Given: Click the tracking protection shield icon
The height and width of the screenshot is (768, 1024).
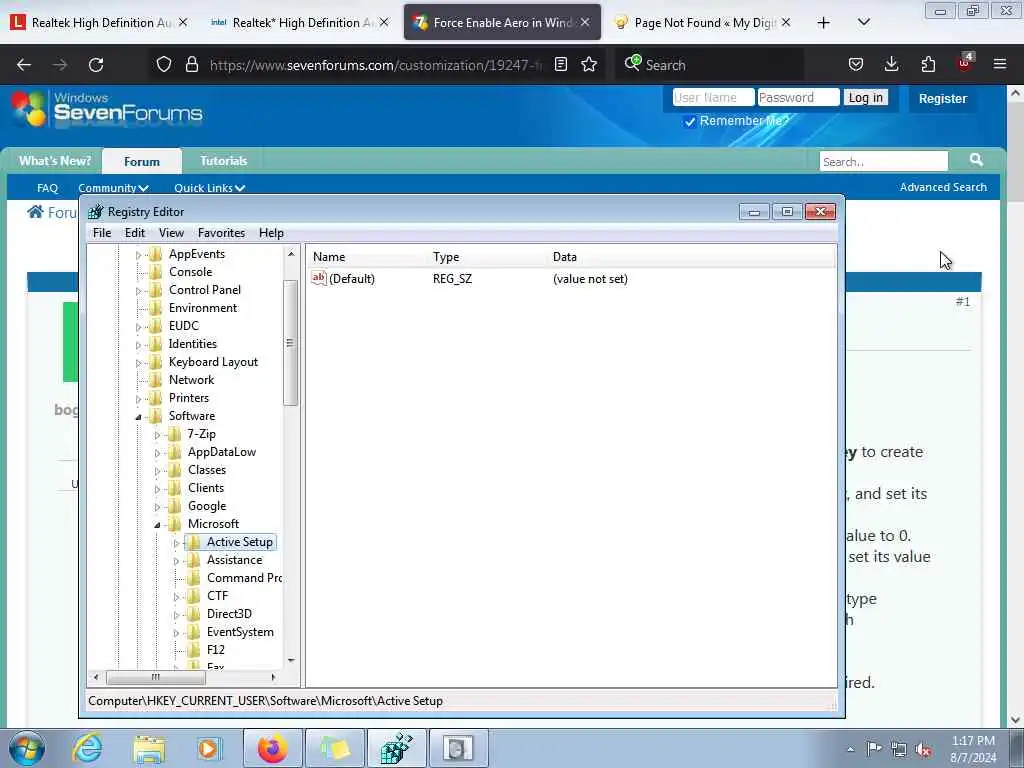Looking at the screenshot, I should tap(164, 64).
